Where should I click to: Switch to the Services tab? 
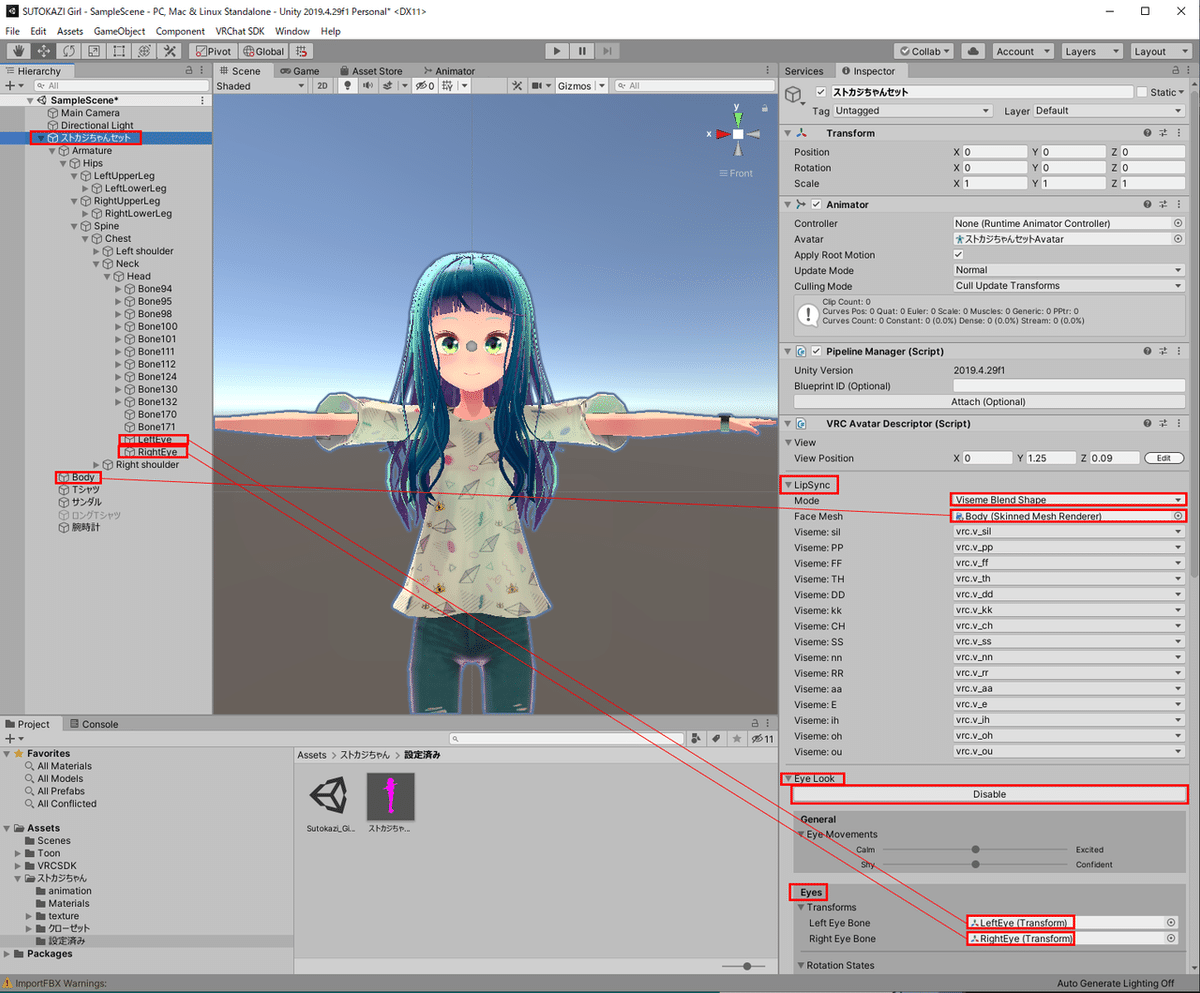tap(804, 71)
